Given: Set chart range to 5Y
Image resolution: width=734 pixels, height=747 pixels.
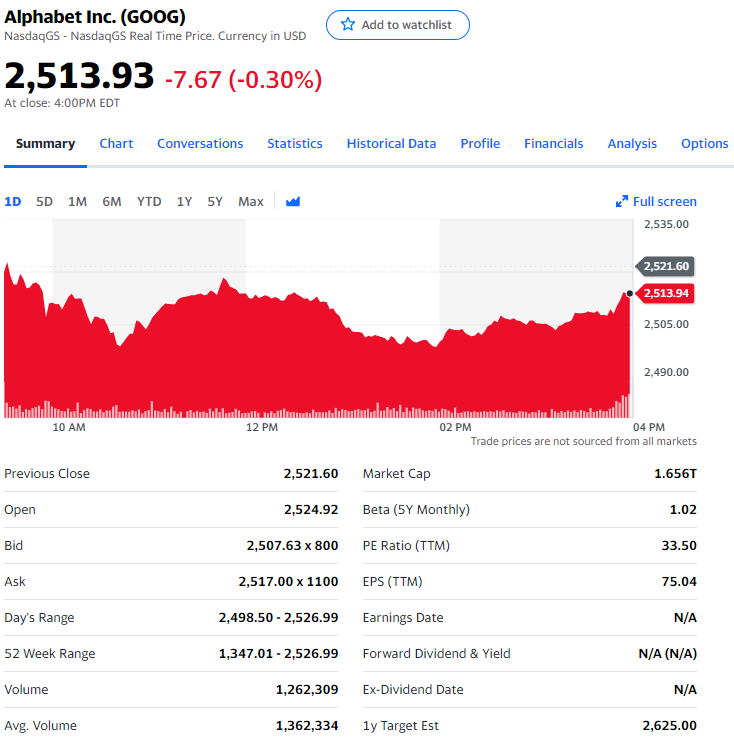Looking at the screenshot, I should click(x=215, y=202).
